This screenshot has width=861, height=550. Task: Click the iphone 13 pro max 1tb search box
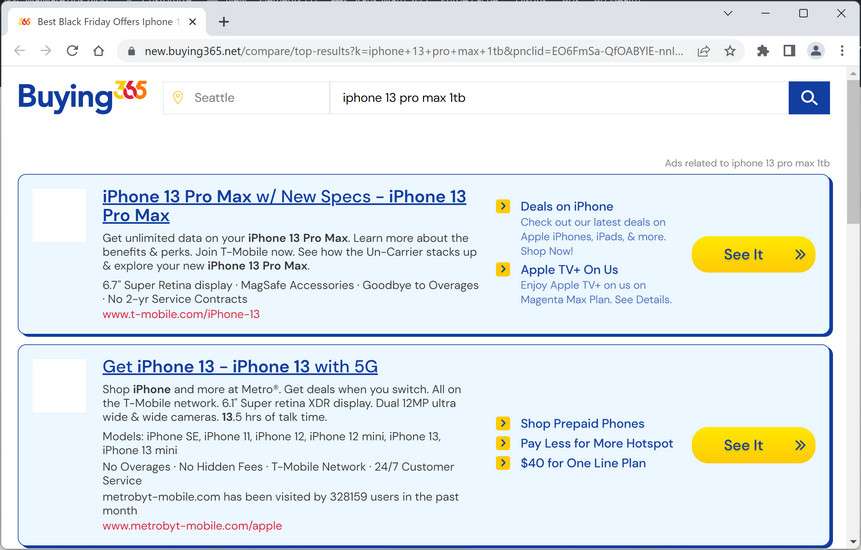pos(559,98)
